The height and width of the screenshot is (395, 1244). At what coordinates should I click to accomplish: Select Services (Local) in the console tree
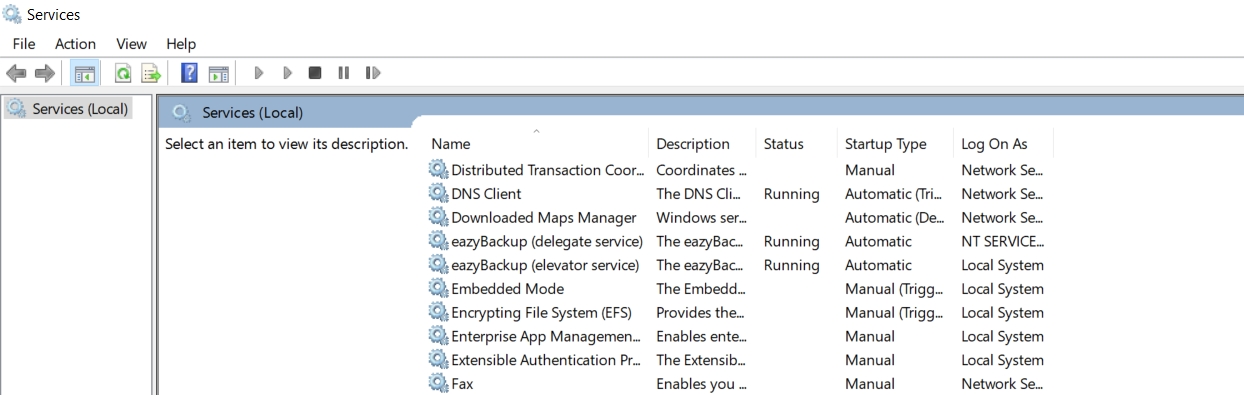coord(69,108)
